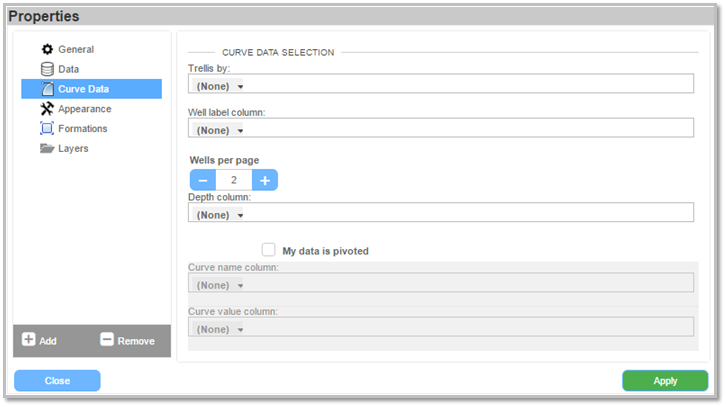The image size is (726, 407).
Task: Select the Curve Data section
Action: (x=92, y=89)
